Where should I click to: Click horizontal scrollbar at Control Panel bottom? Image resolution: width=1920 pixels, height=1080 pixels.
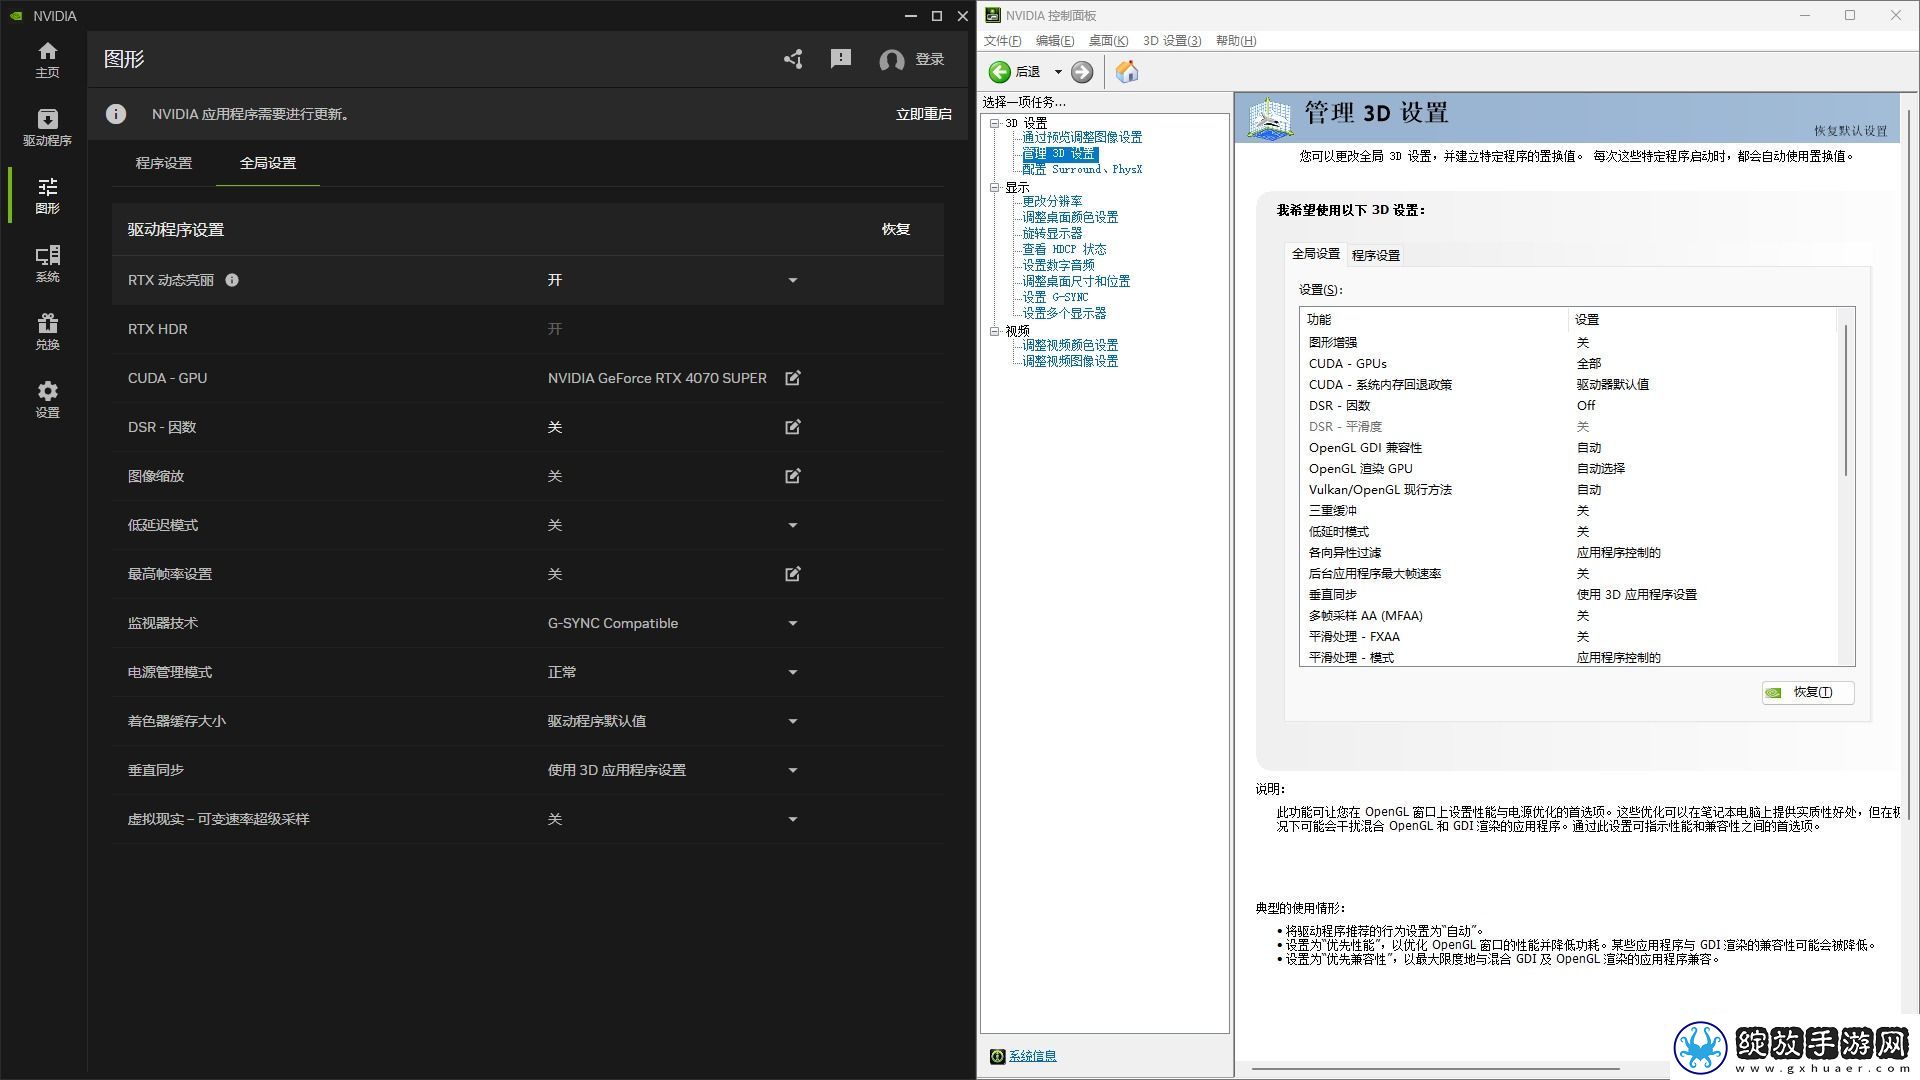1435,1069
